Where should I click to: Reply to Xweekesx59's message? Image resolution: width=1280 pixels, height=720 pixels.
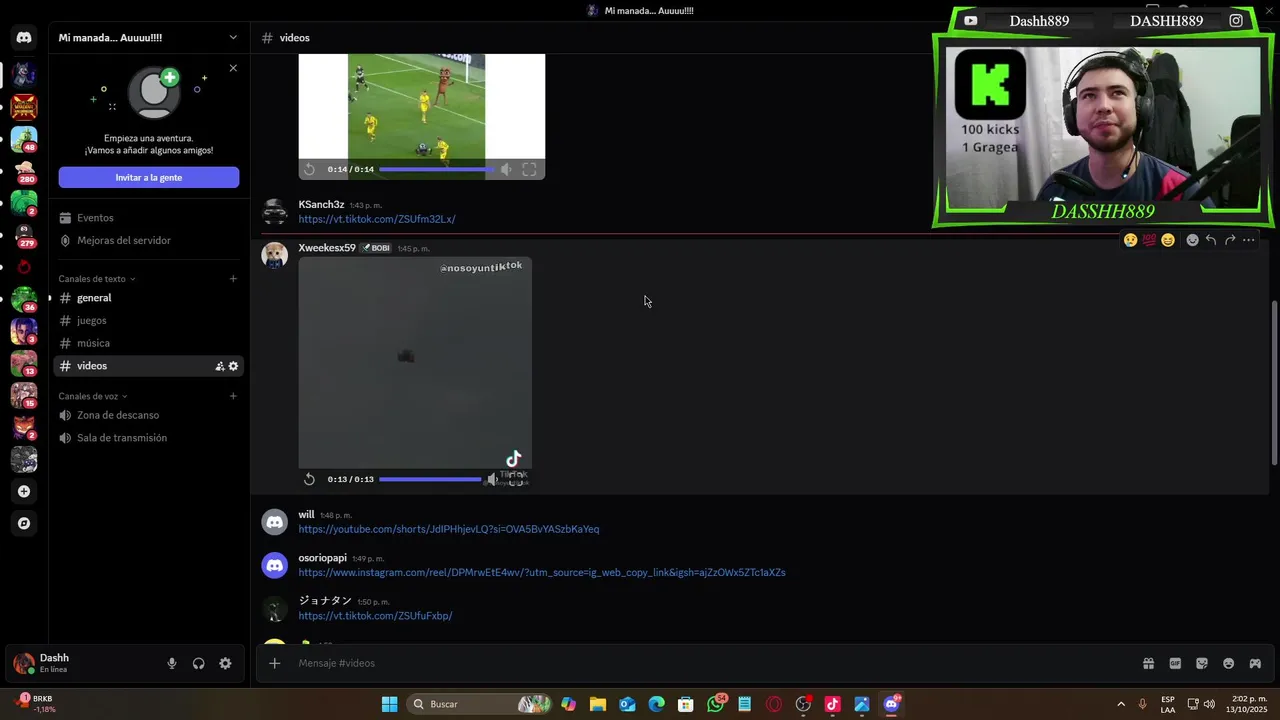(x=1211, y=240)
